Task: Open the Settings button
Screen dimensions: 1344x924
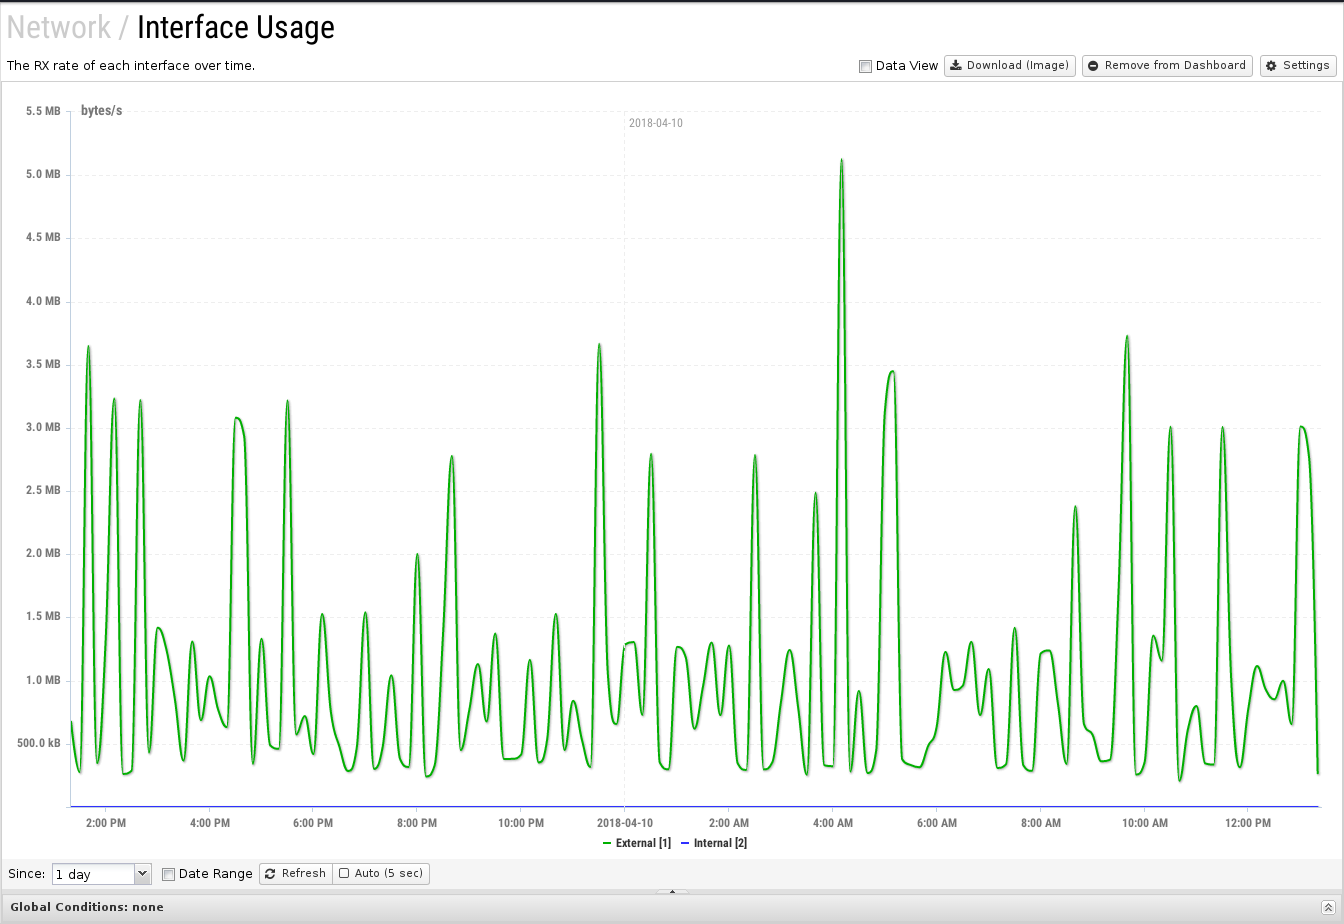Action: click(x=1298, y=66)
